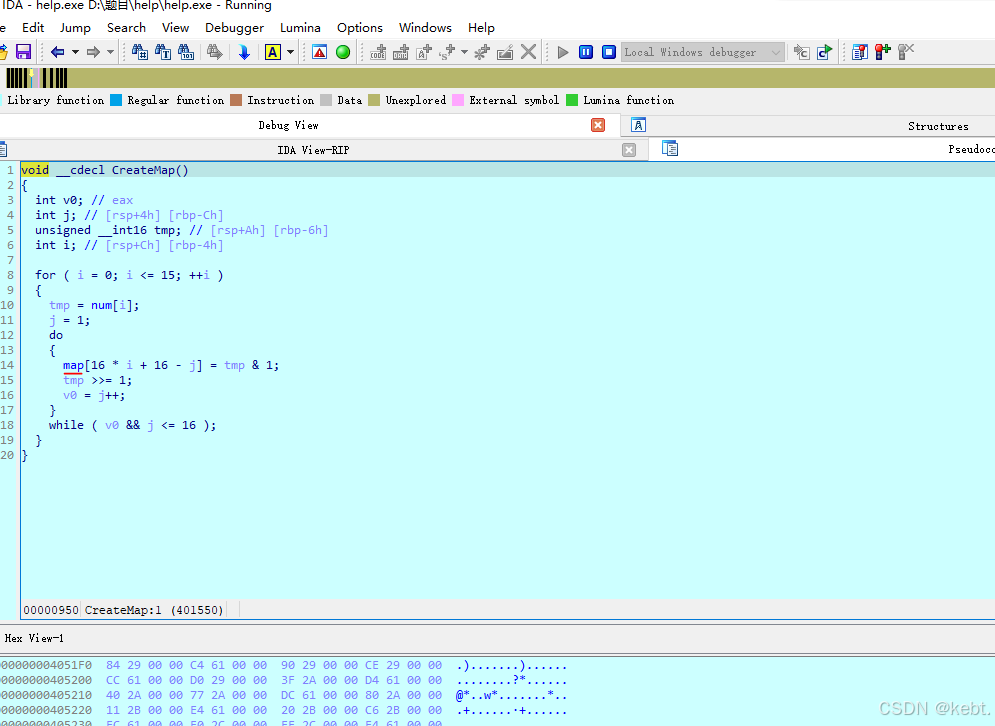
Task: Pause the running process
Action: (x=585, y=51)
